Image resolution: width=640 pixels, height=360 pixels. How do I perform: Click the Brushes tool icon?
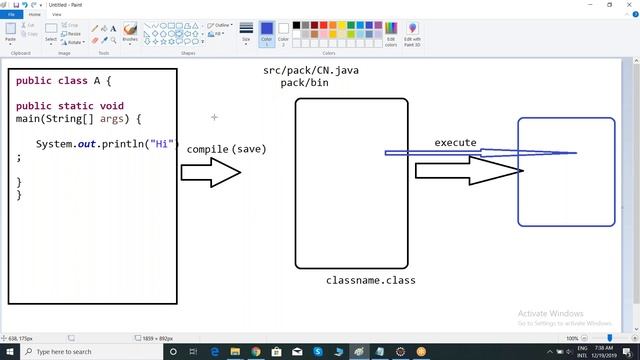click(130, 29)
